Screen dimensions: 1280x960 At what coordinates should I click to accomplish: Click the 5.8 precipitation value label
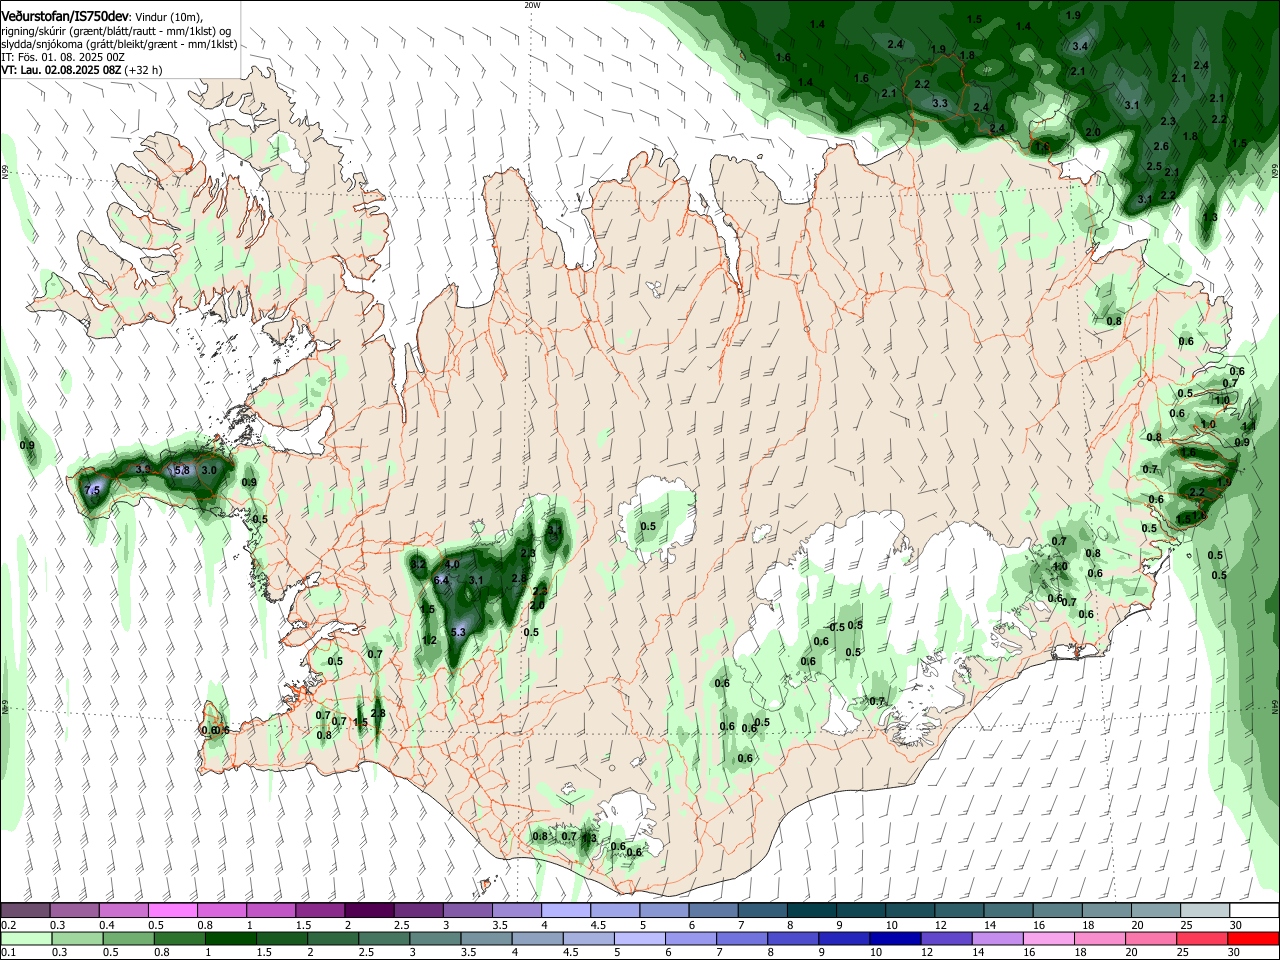pyautogui.click(x=182, y=470)
